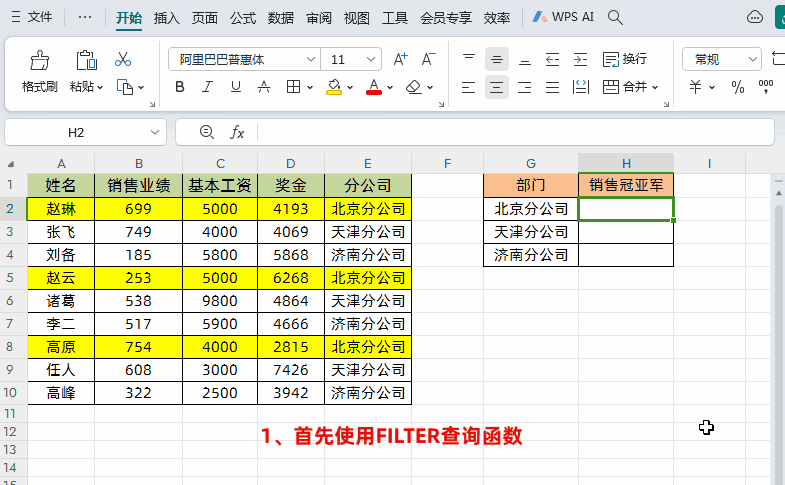The height and width of the screenshot is (485, 785).
Task: Click the percent style icon
Action: tap(738, 87)
